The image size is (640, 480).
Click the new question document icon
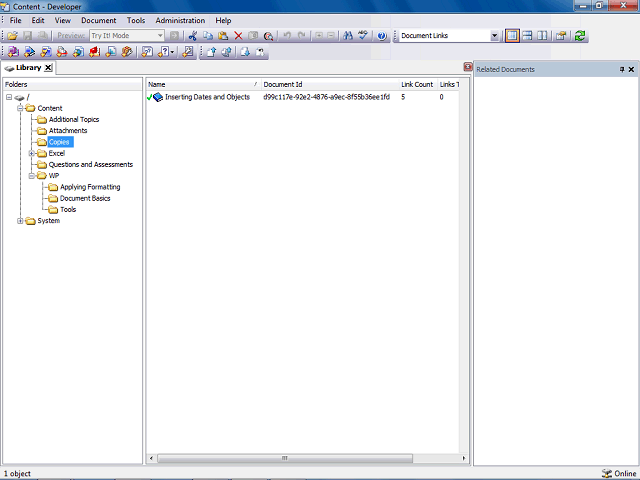[147, 52]
